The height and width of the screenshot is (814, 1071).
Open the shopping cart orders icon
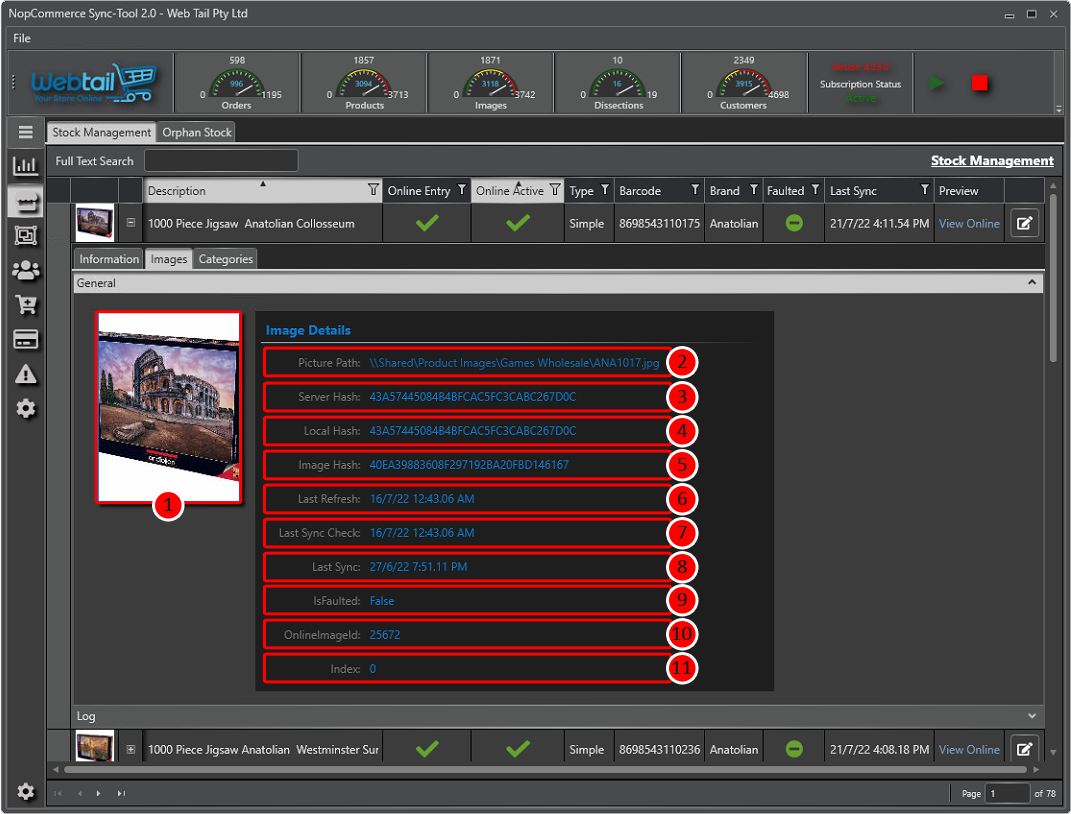tap(26, 305)
